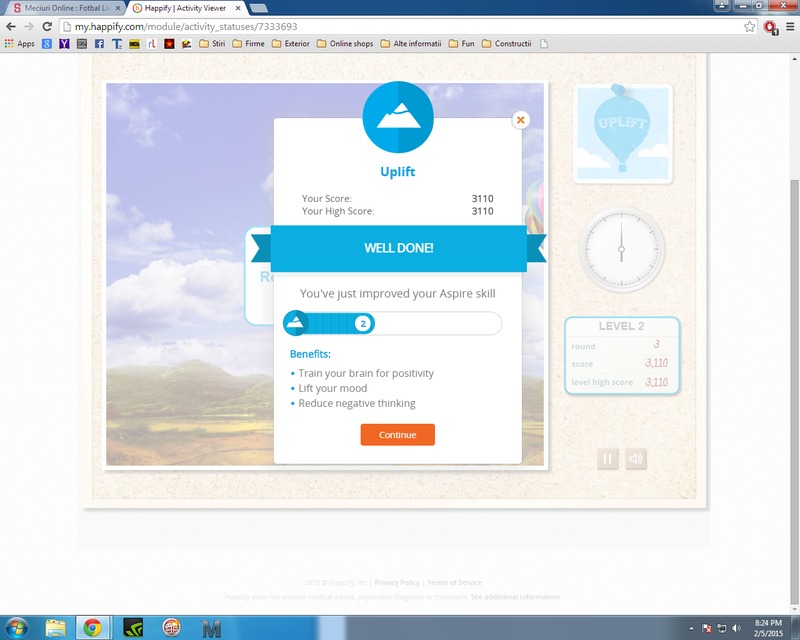Open the blank page bookmark icon
This screenshot has height=640, width=800.
[544, 44]
